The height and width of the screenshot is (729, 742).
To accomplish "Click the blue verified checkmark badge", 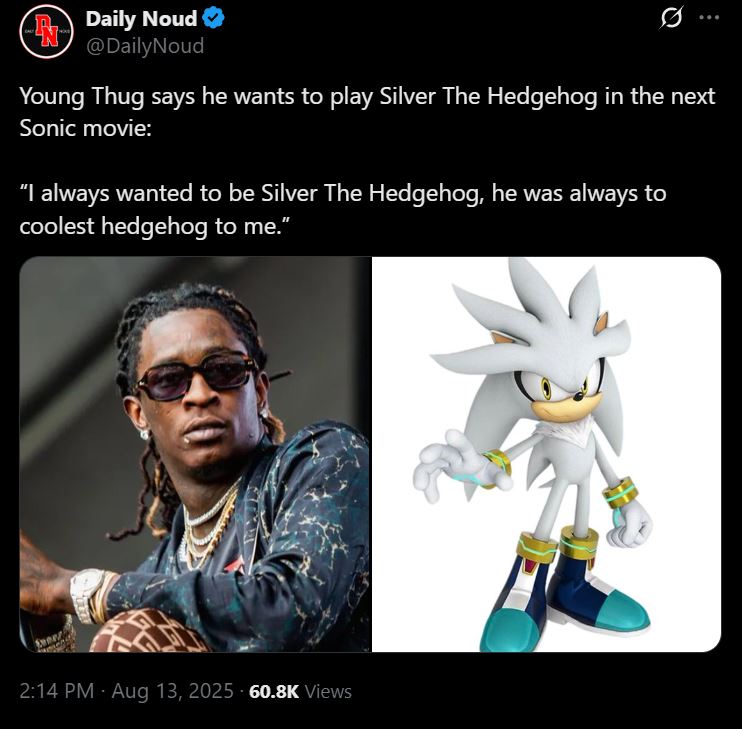I will click(213, 18).
